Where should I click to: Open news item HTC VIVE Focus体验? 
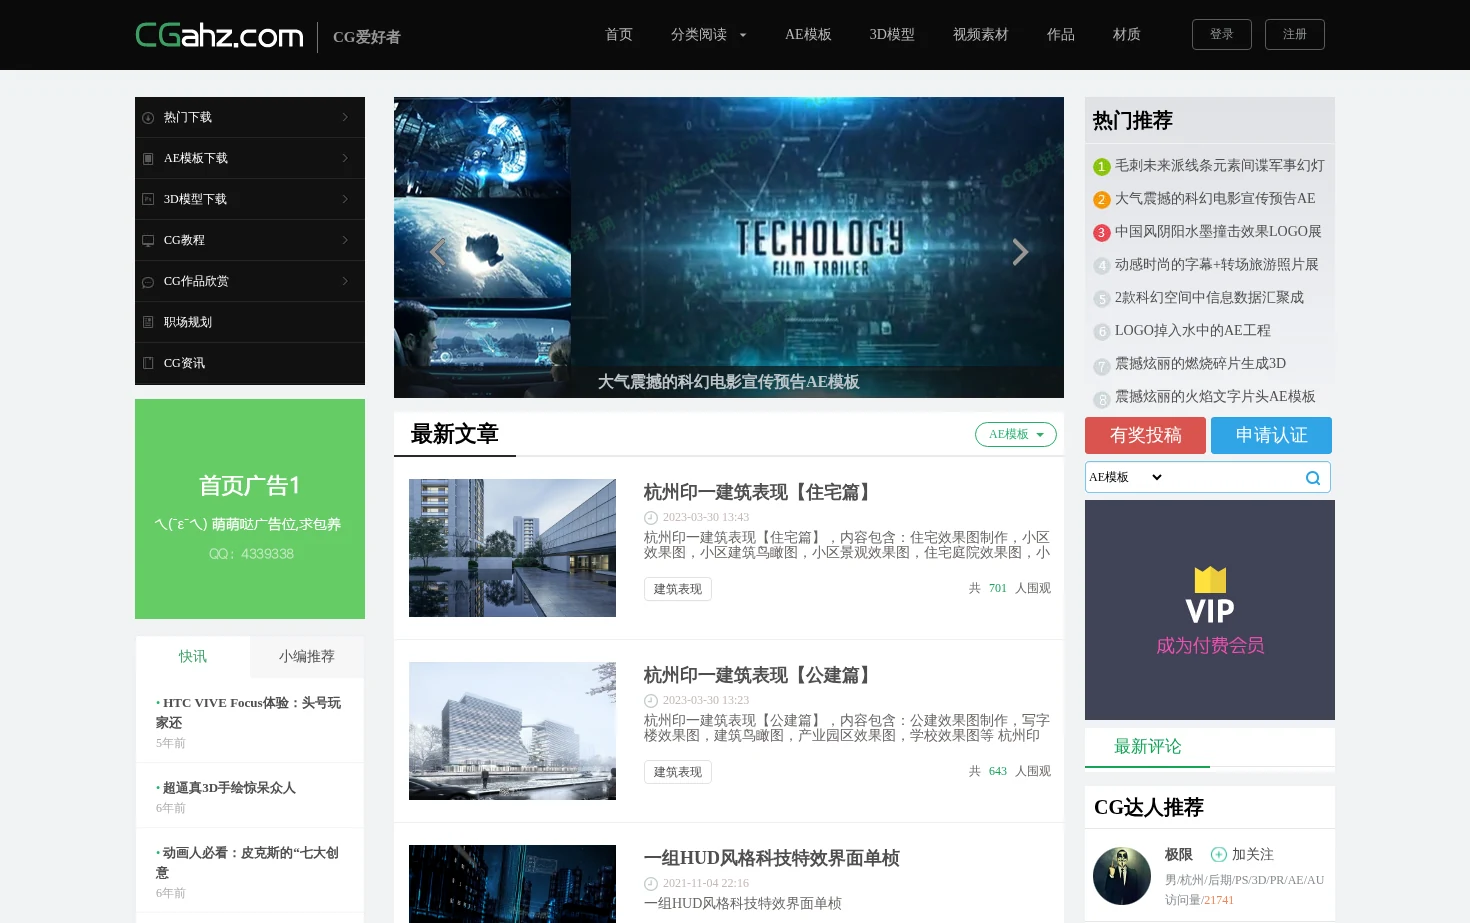[248, 713]
